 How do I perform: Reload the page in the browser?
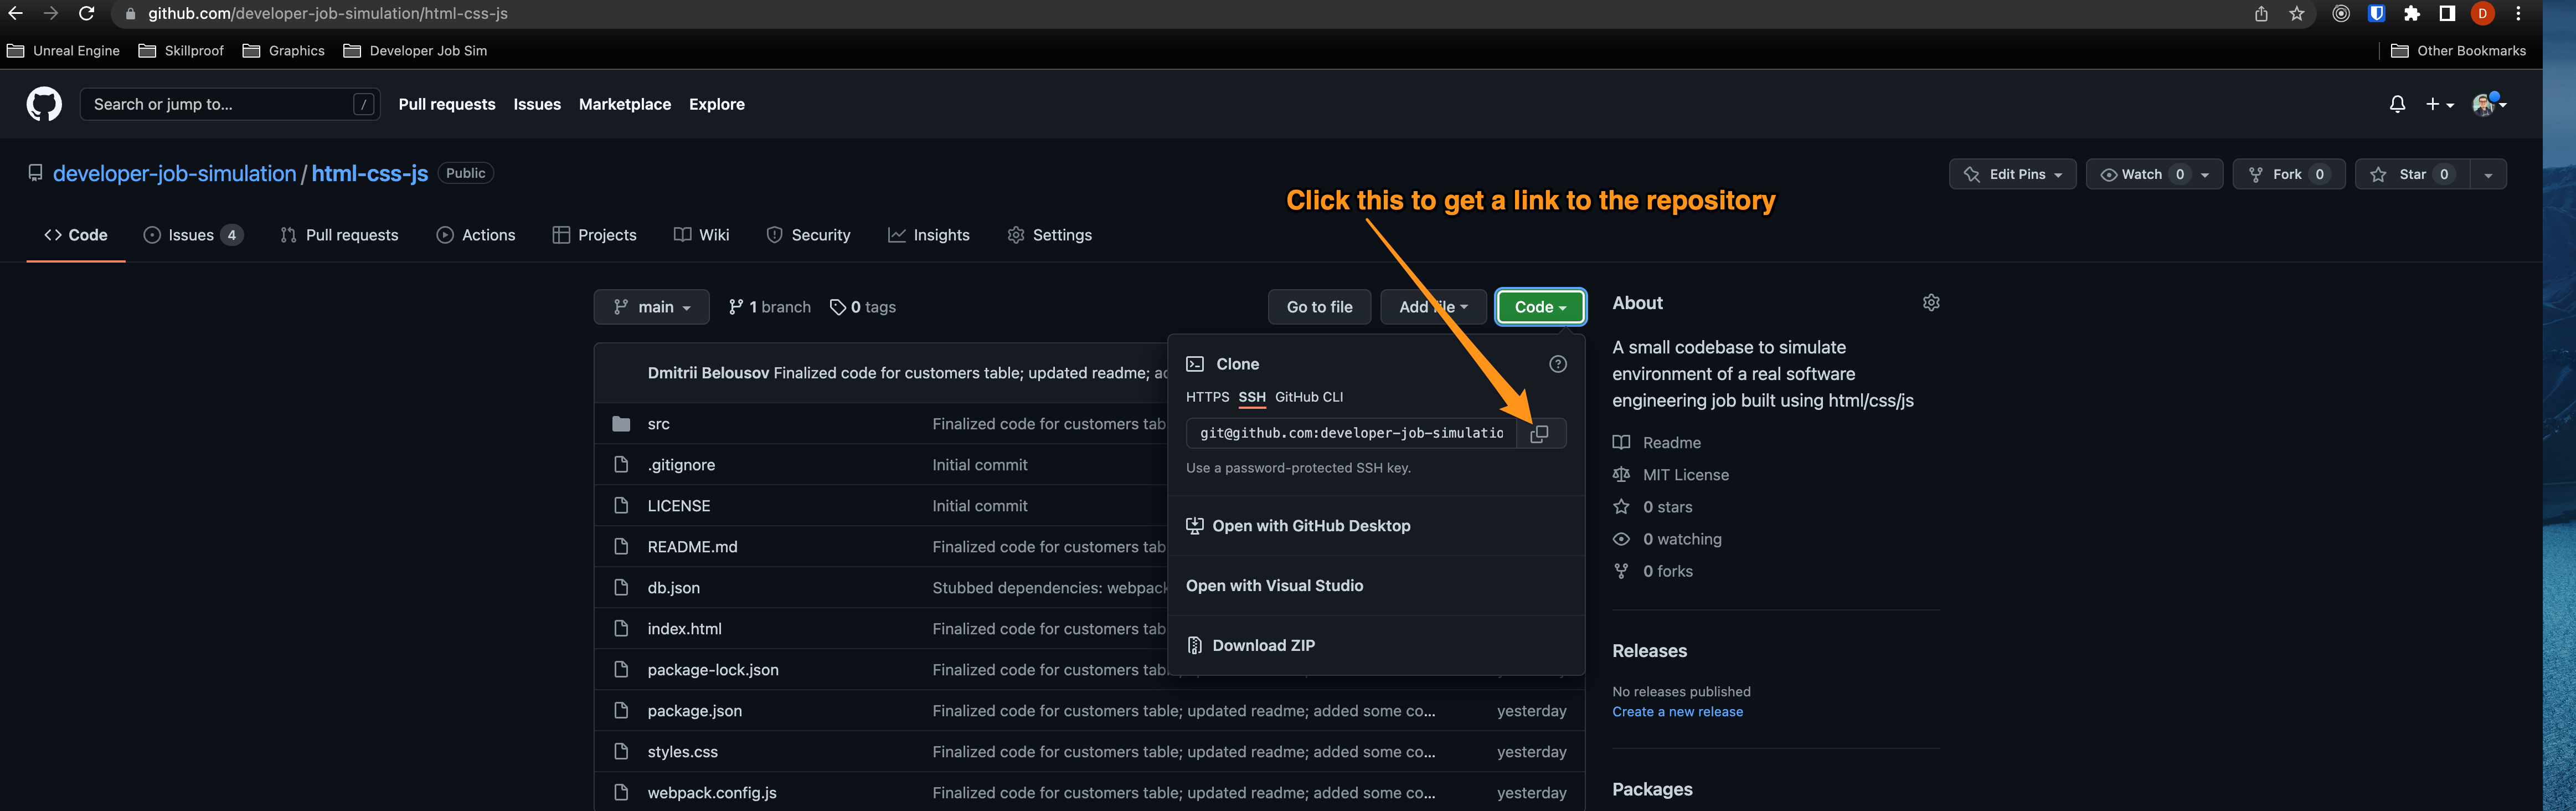click(87, 14)
